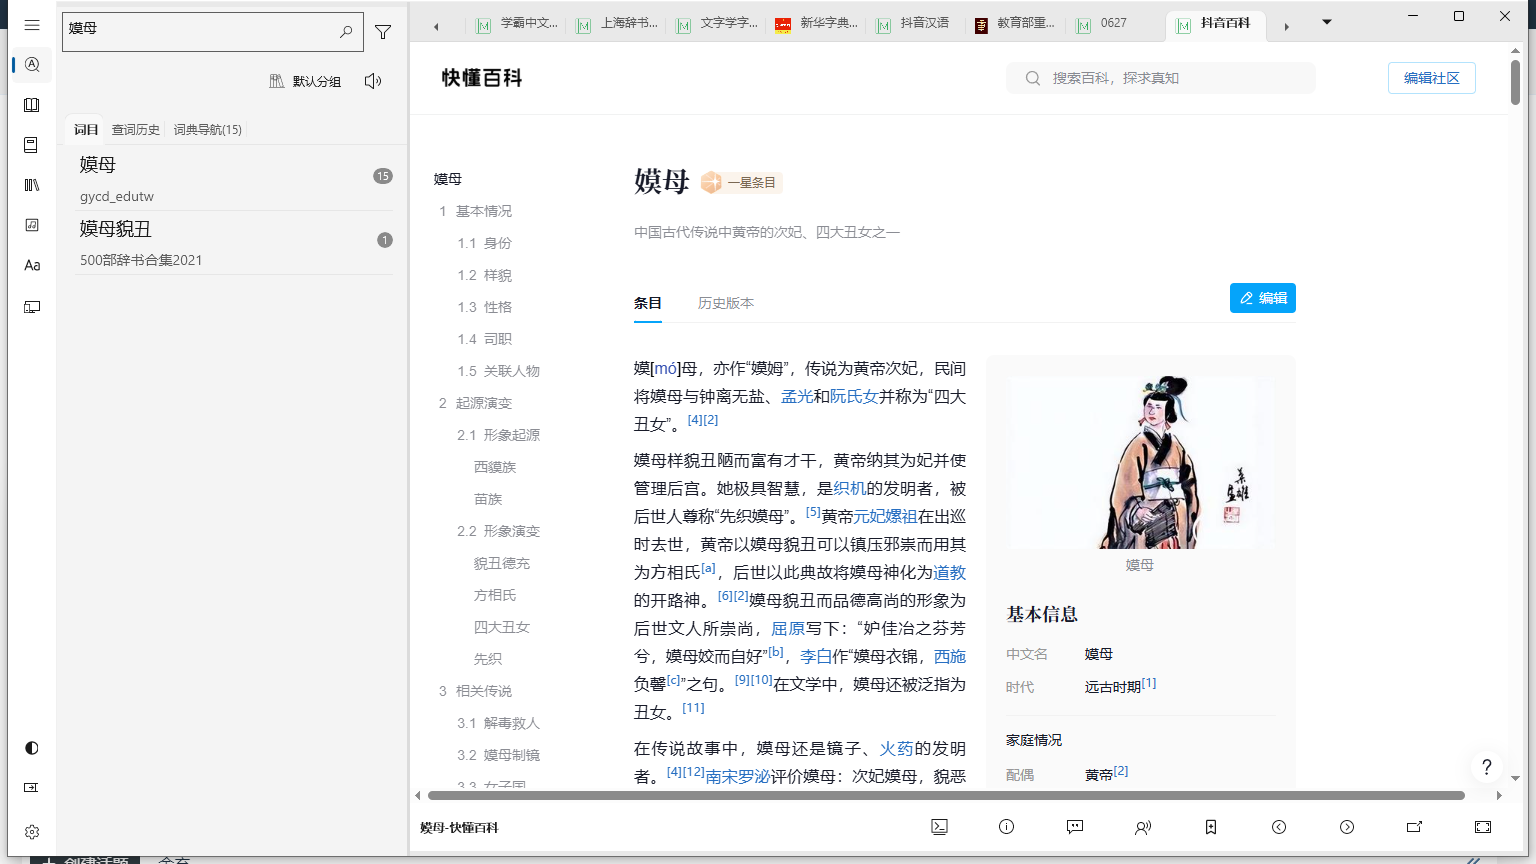Toggle fullscreen view in bottom toolbar

coord(1482,827)
